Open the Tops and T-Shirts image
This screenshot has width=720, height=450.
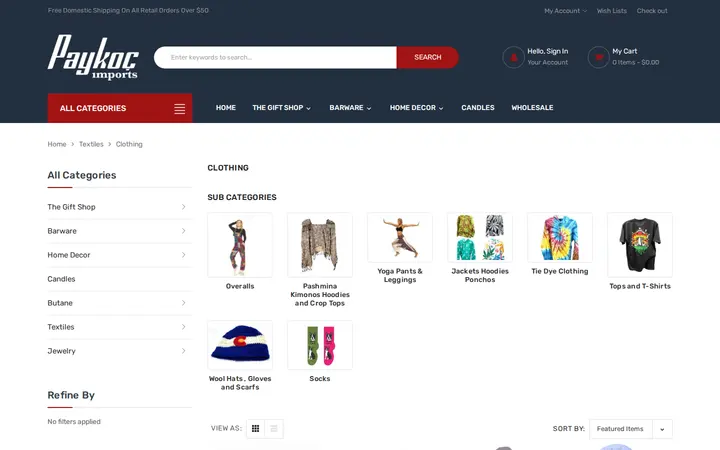pyautogui.click(x=640, y=245)
